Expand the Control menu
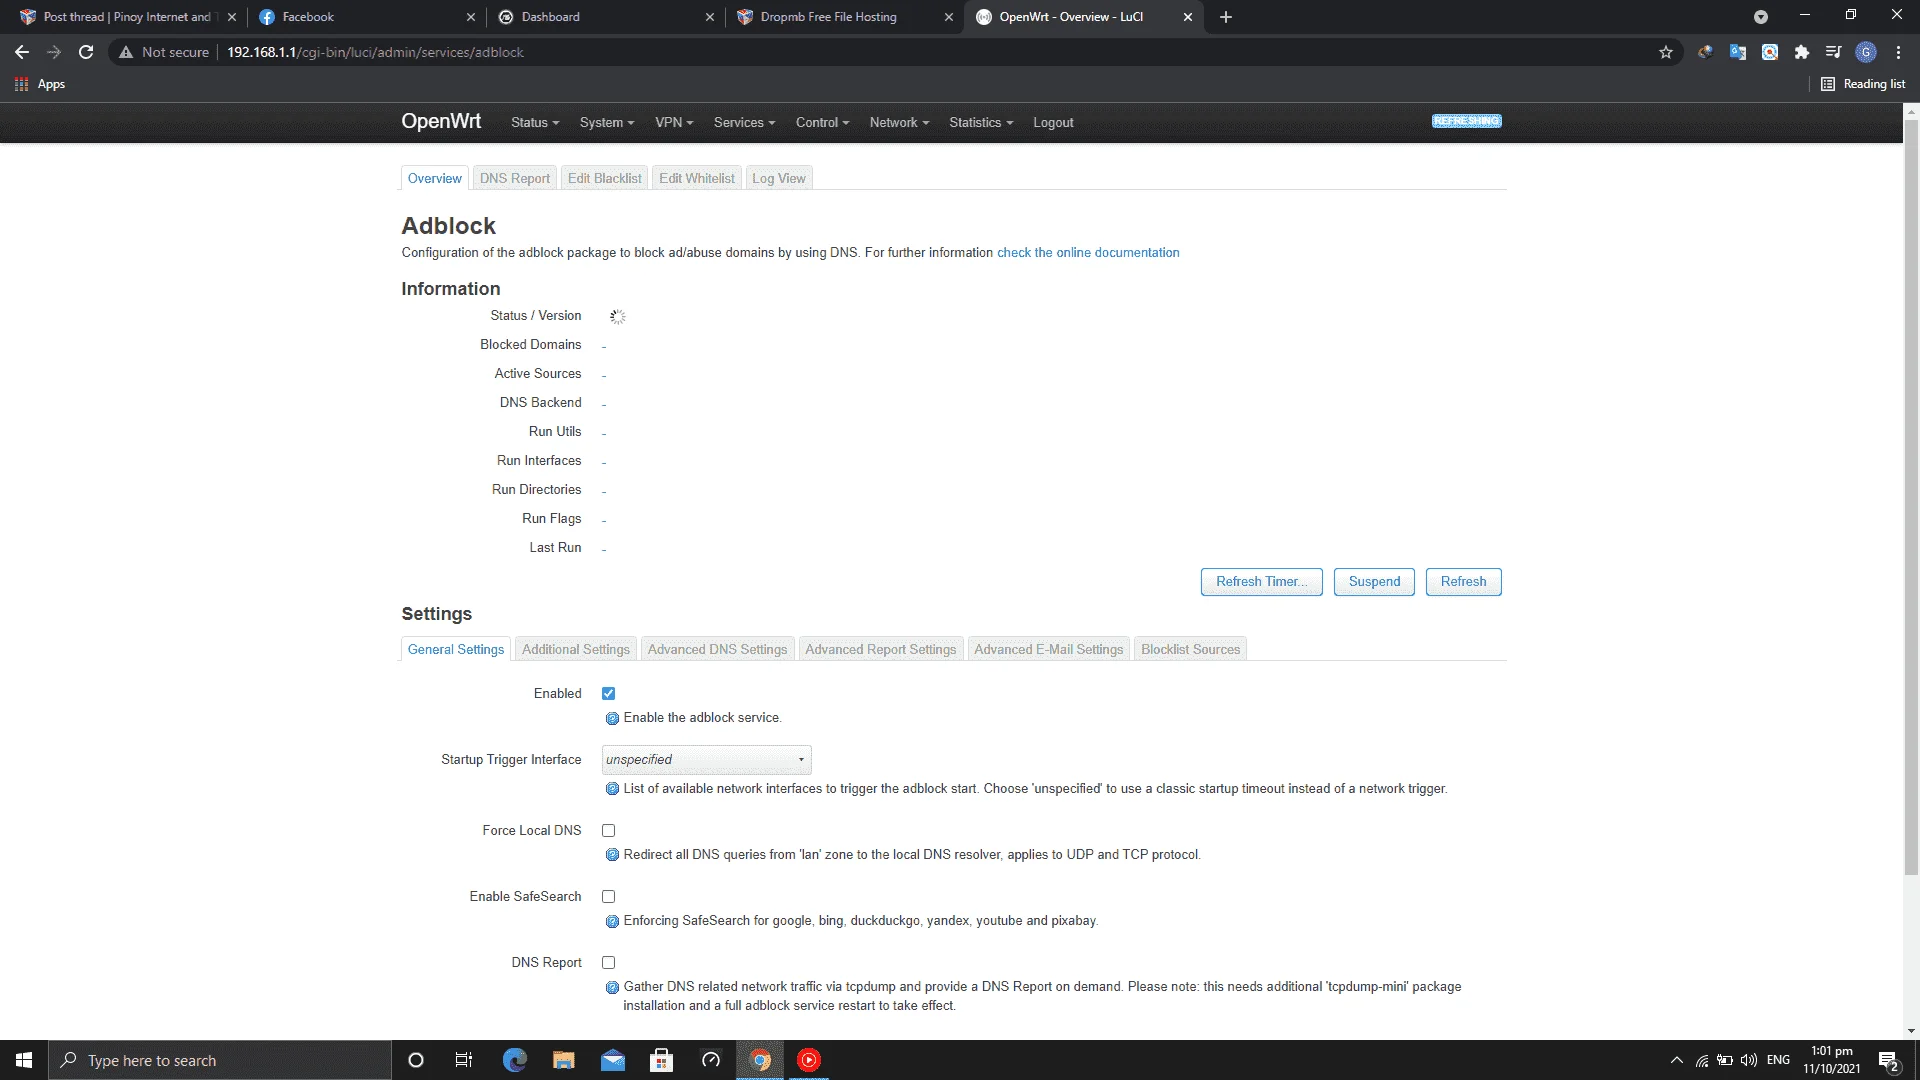This screenshot has width=1920, height=1080. (x=822, y=122)
